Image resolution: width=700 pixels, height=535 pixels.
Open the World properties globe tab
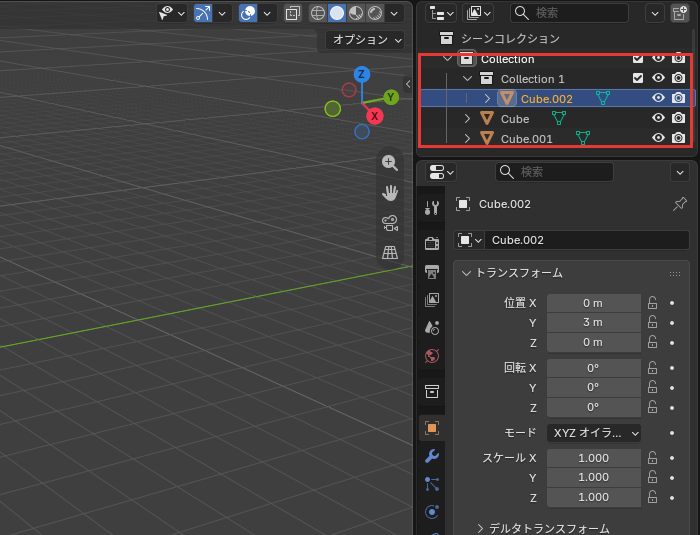tap(432, 356)
